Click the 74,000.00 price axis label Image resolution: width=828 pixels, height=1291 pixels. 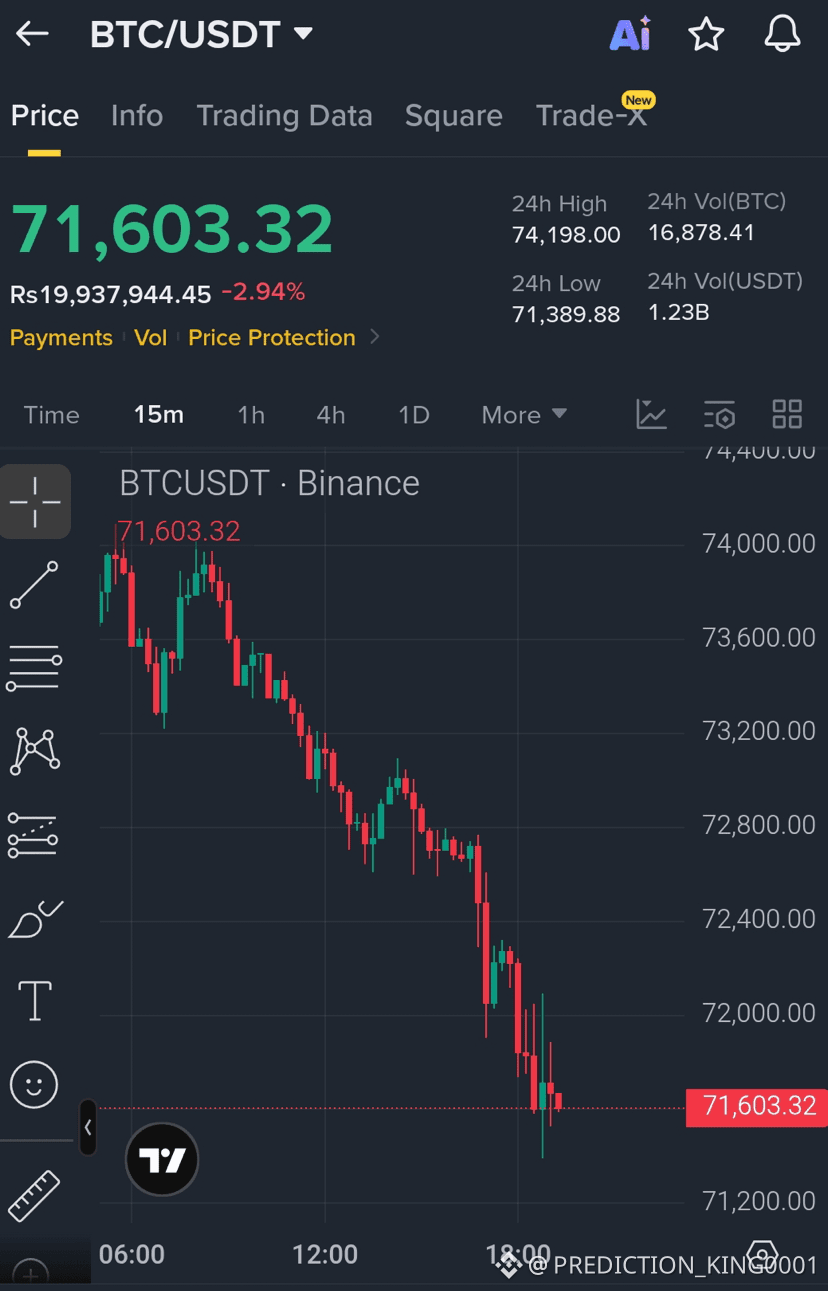pyautogui.click(x=759, y=543)
